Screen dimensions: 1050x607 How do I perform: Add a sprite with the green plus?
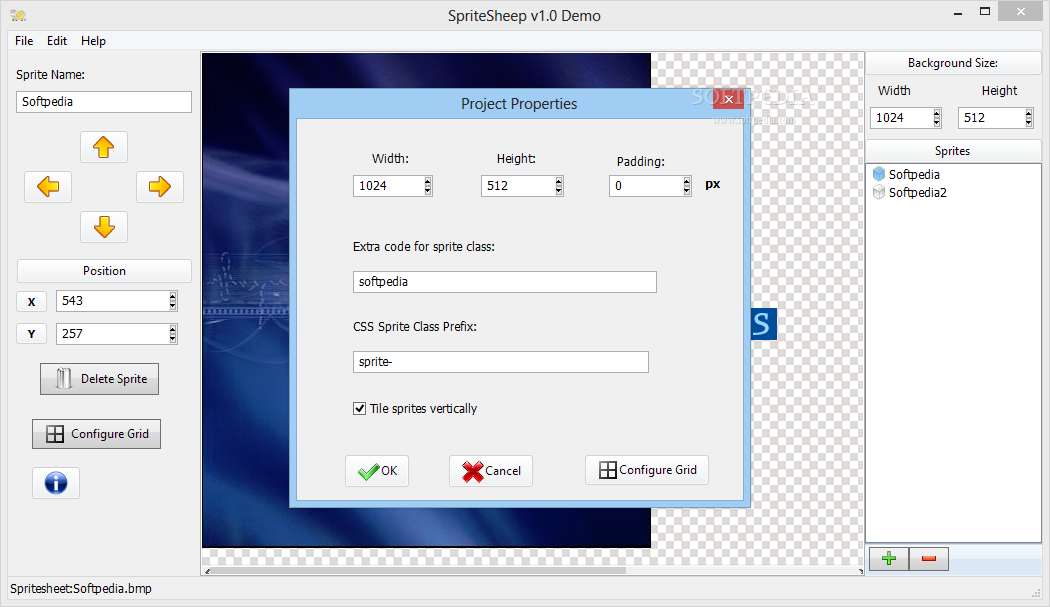(x=889, y=558)
